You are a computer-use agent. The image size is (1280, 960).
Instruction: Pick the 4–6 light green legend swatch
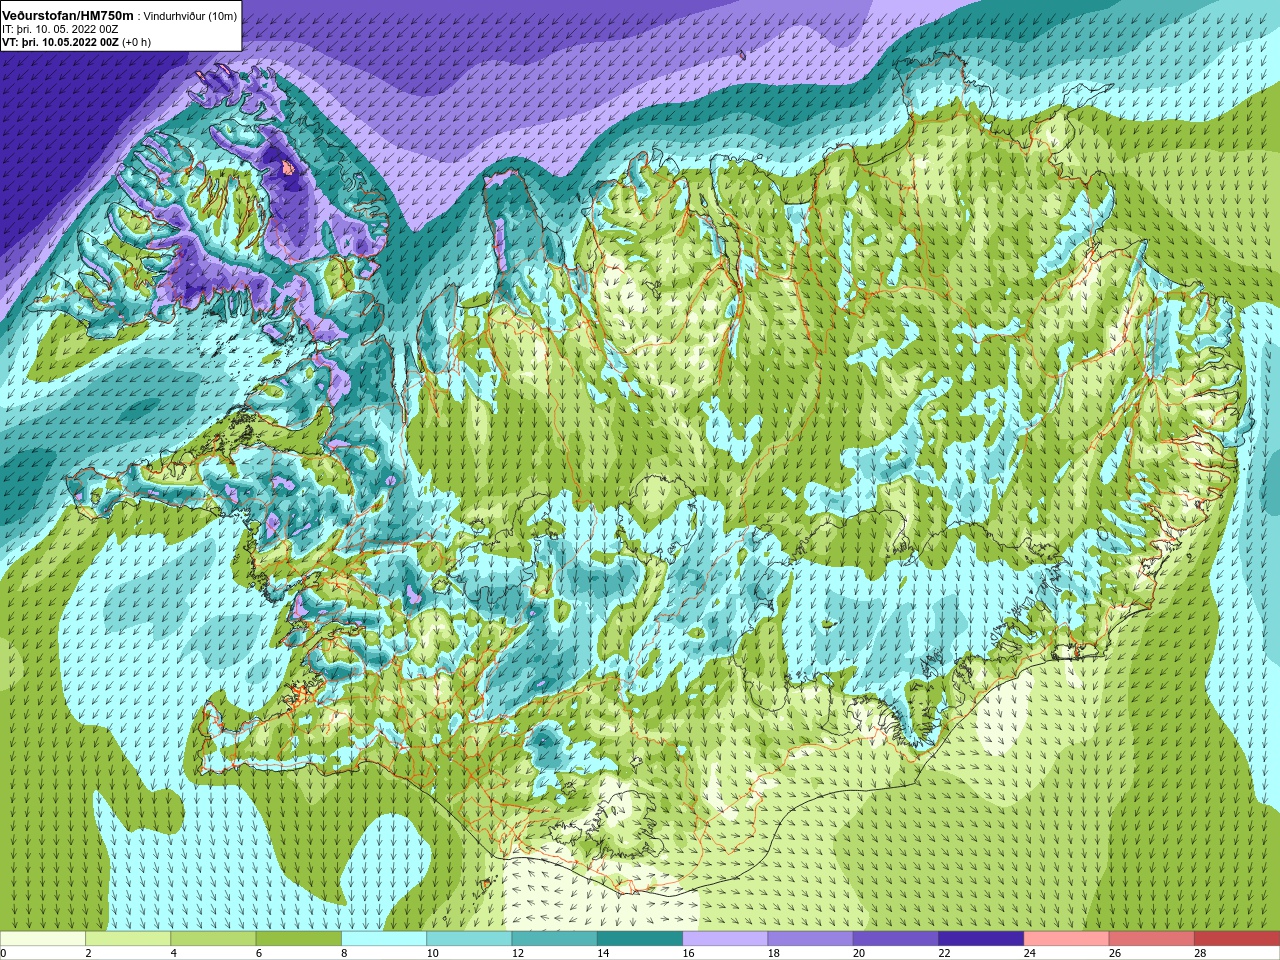pos(213,939)
